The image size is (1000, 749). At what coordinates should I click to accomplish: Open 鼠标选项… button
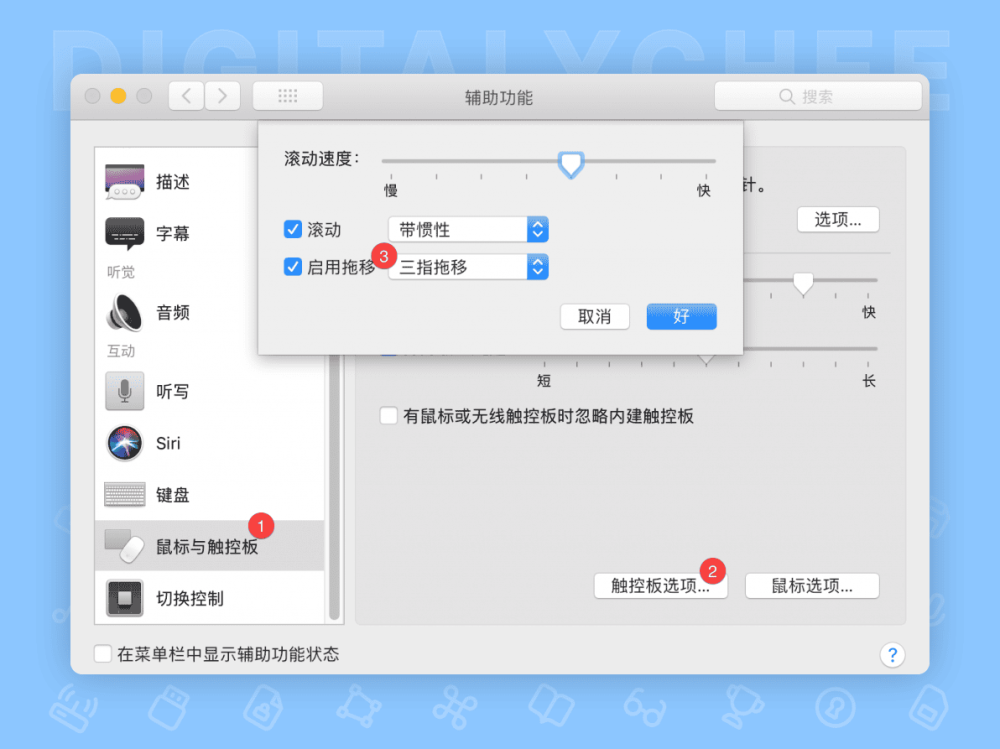pos(812,586)
